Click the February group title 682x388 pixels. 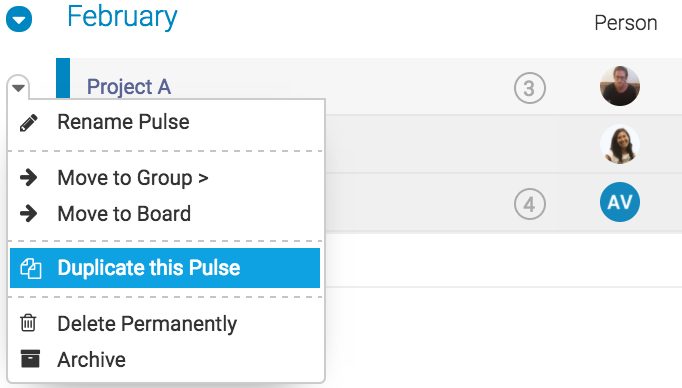click(x=122, y=17)
